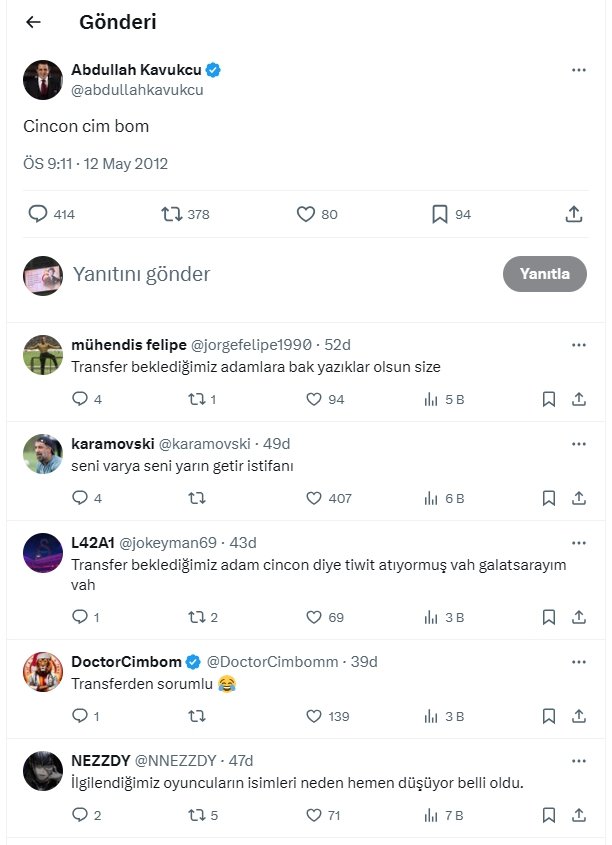The image size is (612, 845).
Task: Open @DoctorCimbomm profile link
Action: pyautogui.click(x=273, y=661)
